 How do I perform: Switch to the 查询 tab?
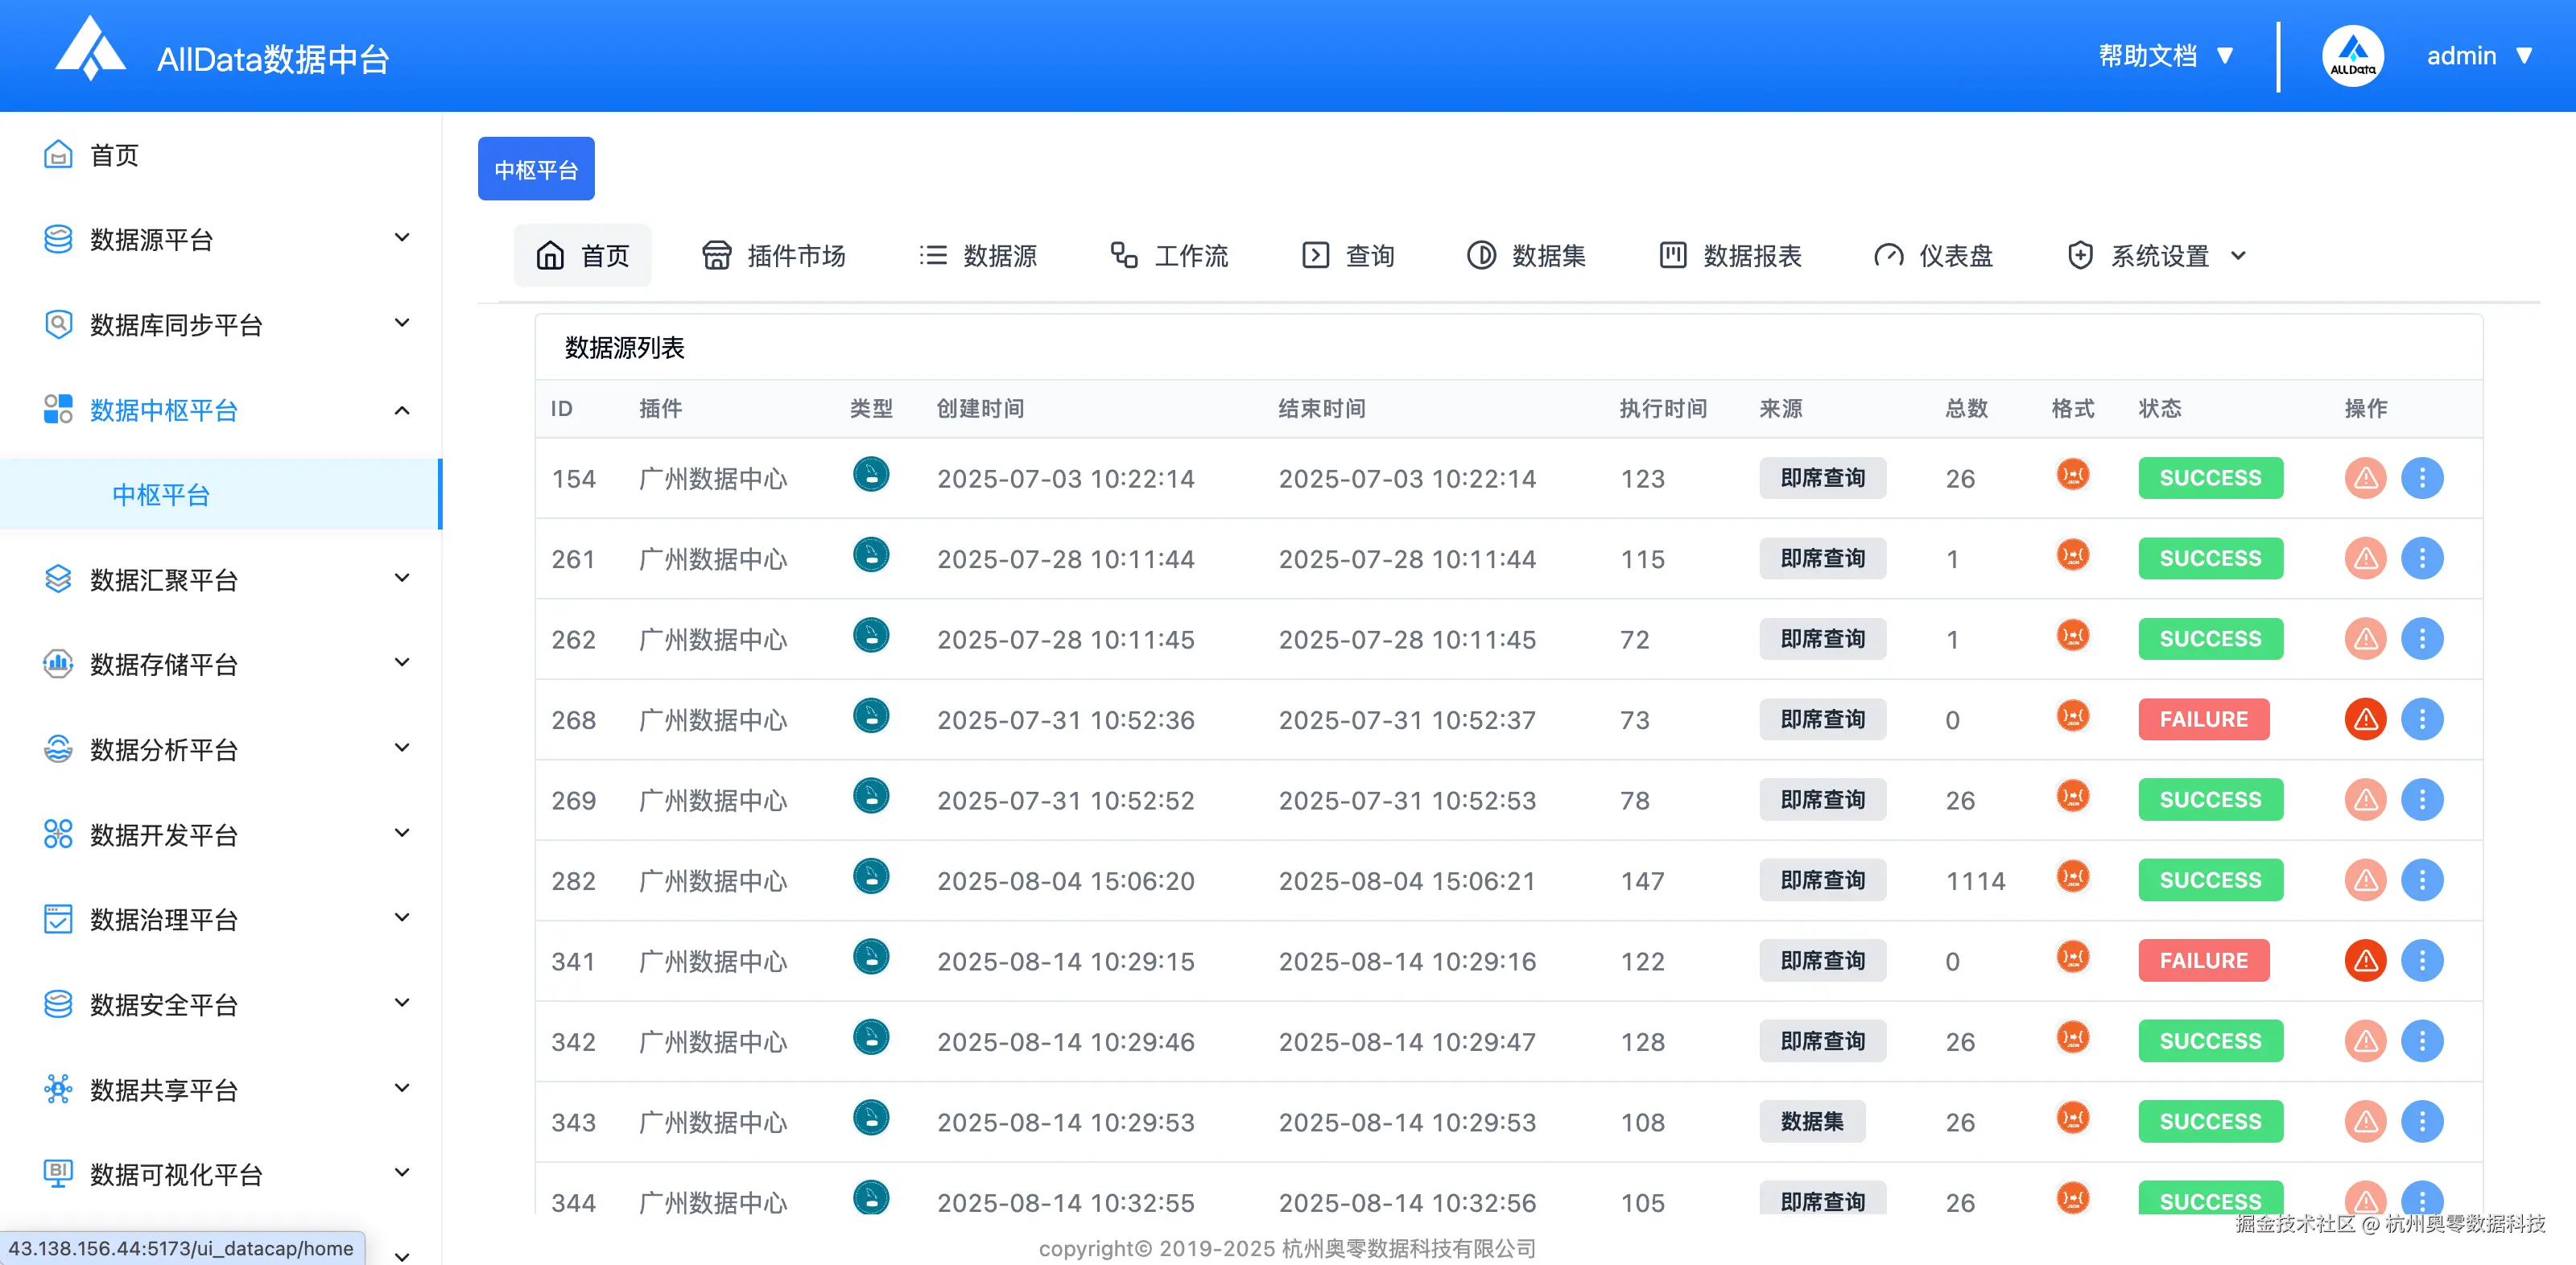[1348, 255]
